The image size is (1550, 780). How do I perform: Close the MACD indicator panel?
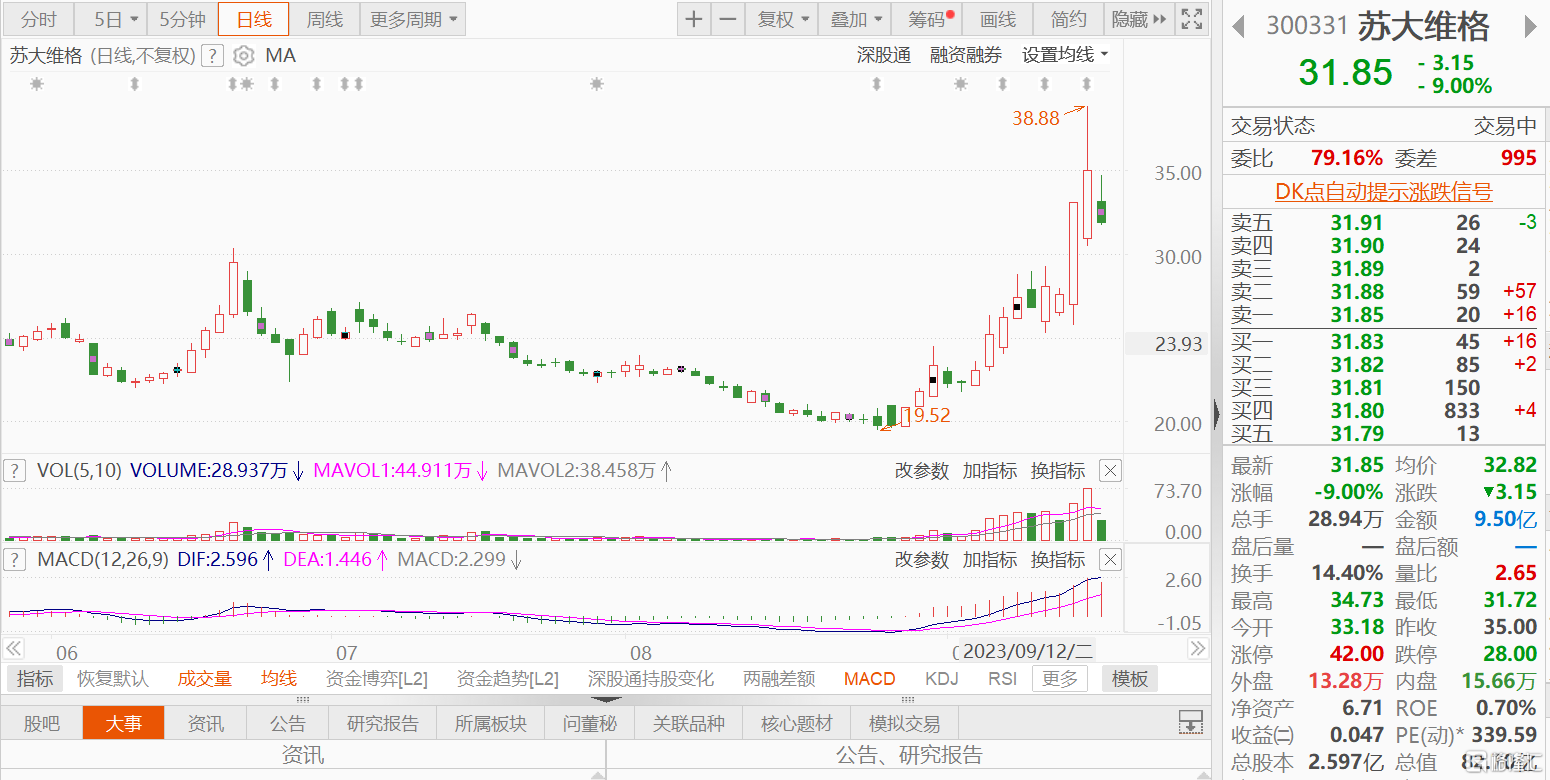[1110, 559]
